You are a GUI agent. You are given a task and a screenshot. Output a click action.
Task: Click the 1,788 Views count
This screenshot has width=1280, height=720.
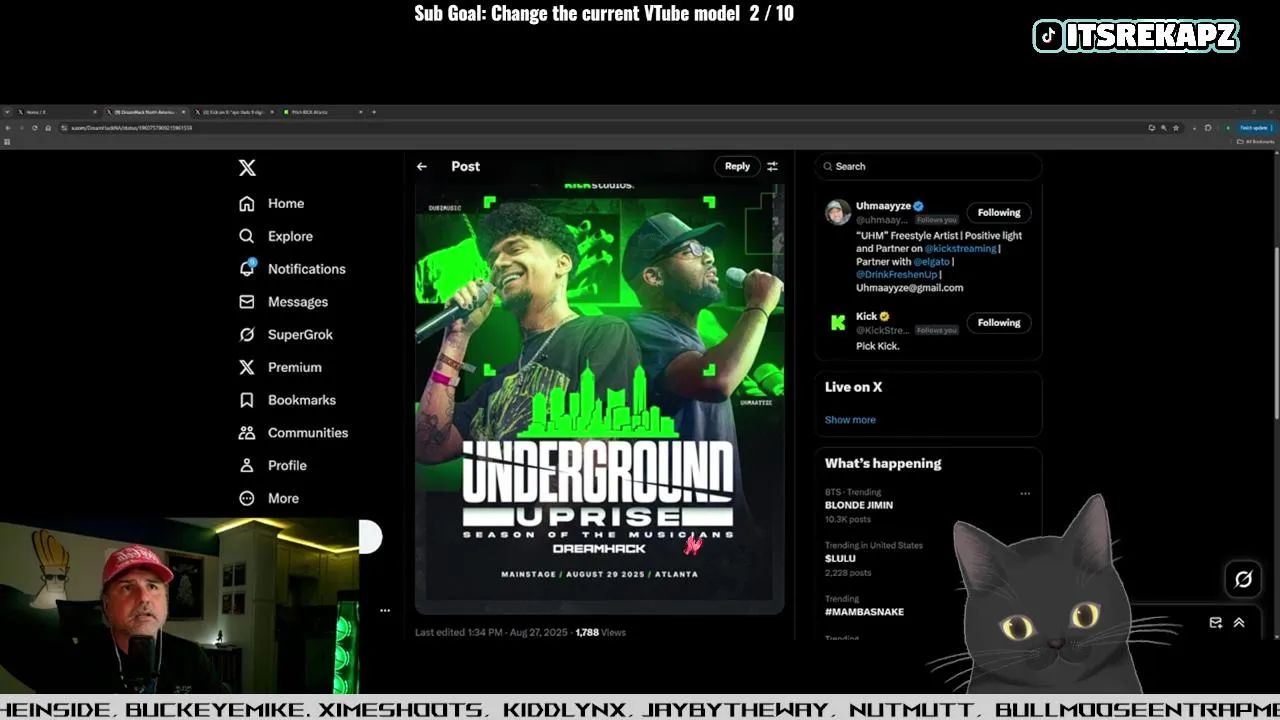coord(601,632)
